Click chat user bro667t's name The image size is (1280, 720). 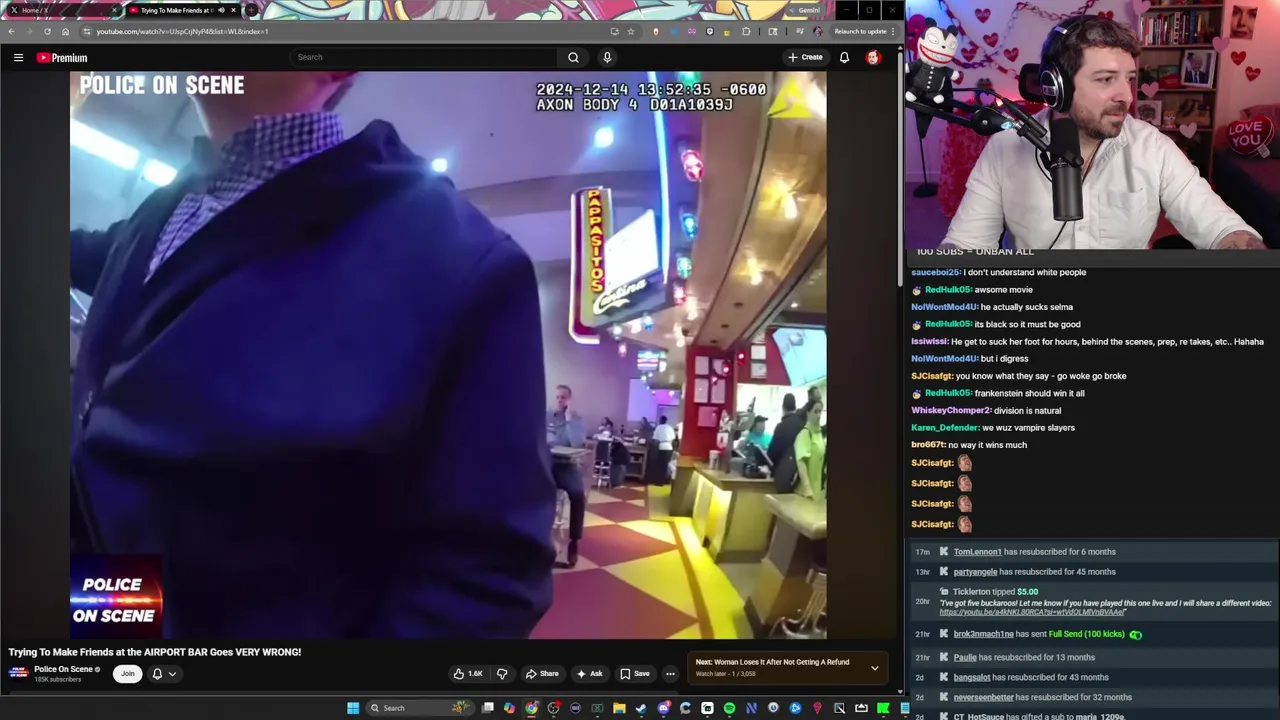[x=927, y=445]
